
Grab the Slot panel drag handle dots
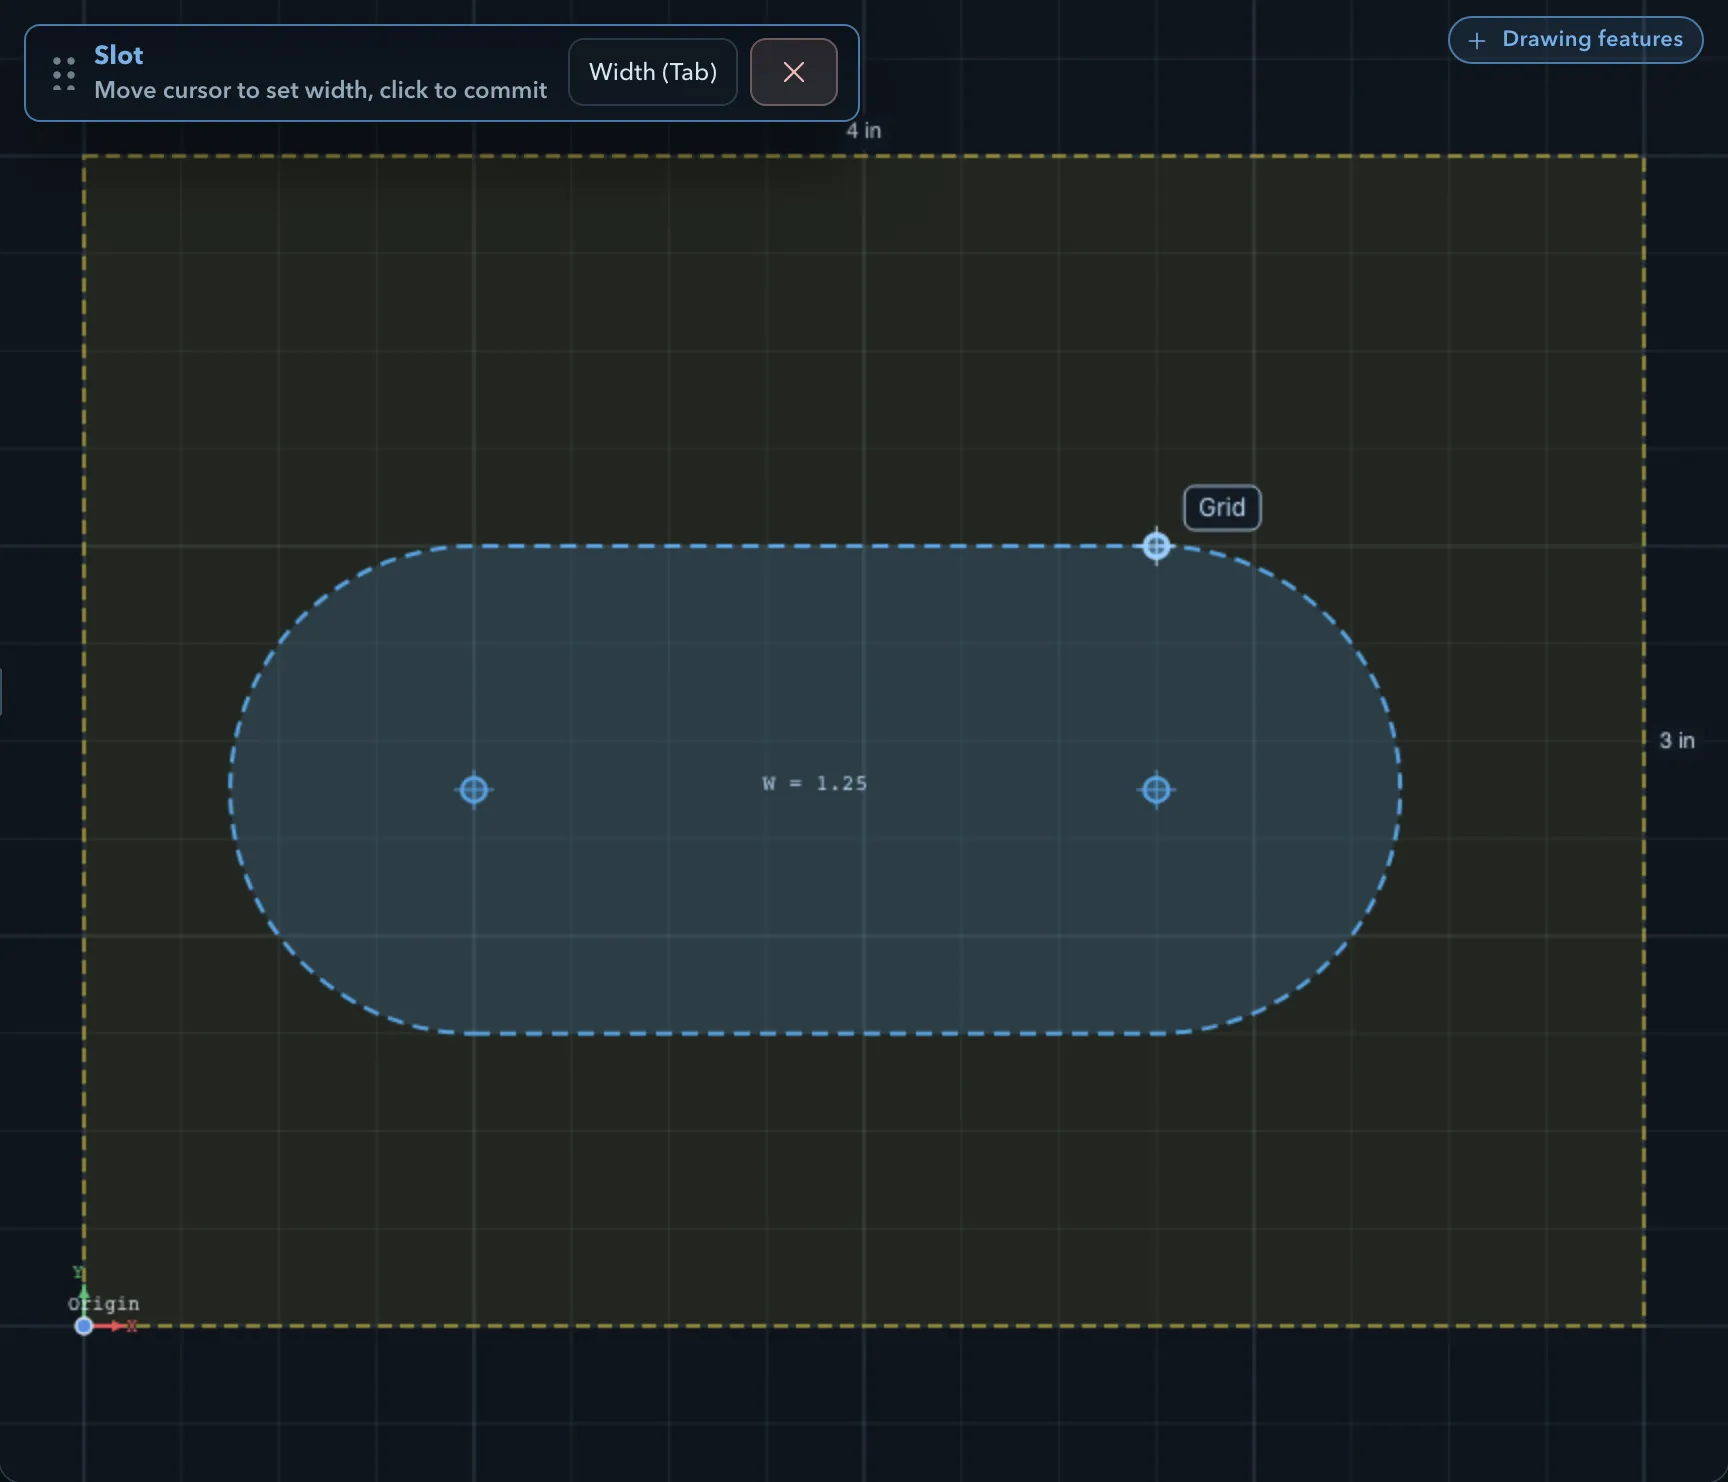(x=64, y=73)
